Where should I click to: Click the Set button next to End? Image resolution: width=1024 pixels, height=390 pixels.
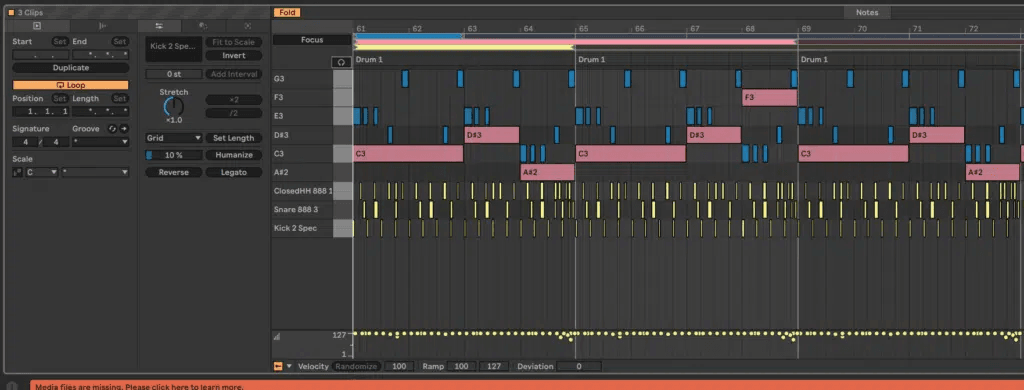click(120, 42)
